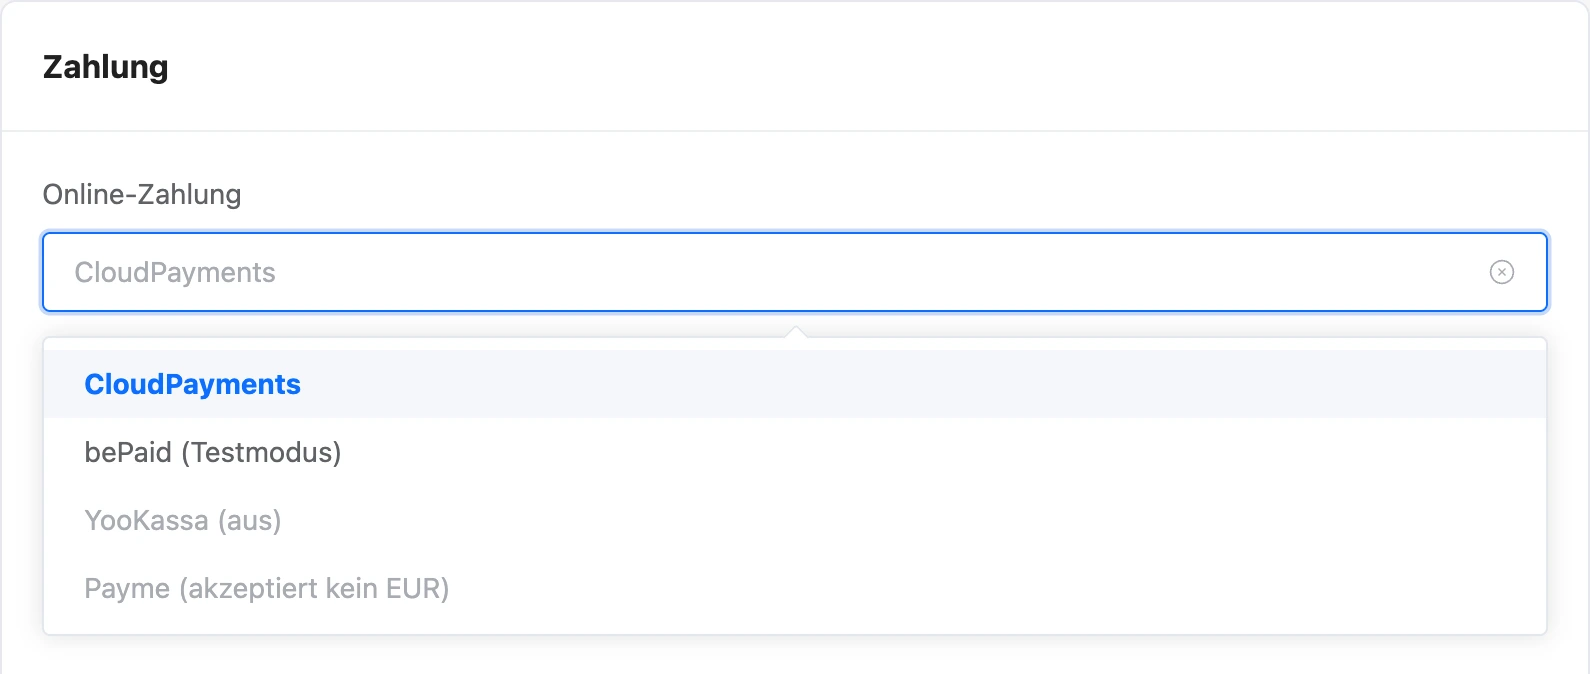1590x674 pixels.
Task: Click the CloudPayments placeholder text in the field
Action: coord(175,272)
